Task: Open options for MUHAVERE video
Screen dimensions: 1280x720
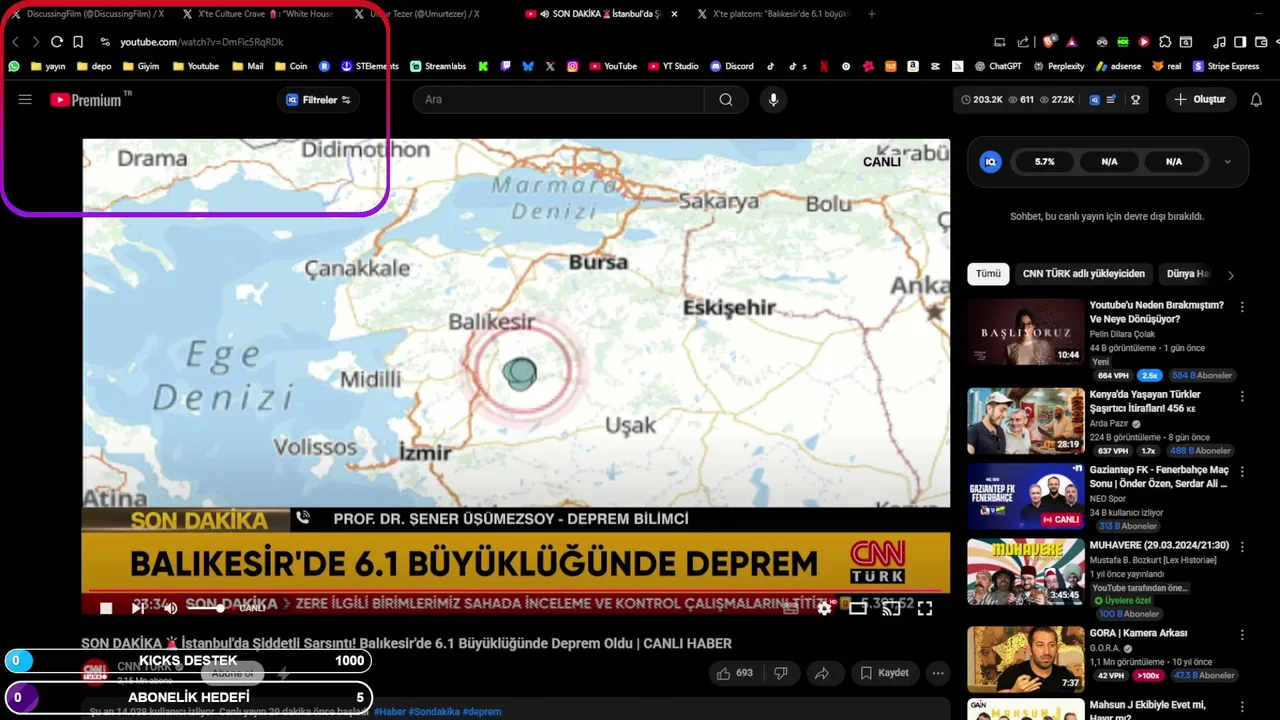Action: pyautogui.click(x=1242, y=547)
